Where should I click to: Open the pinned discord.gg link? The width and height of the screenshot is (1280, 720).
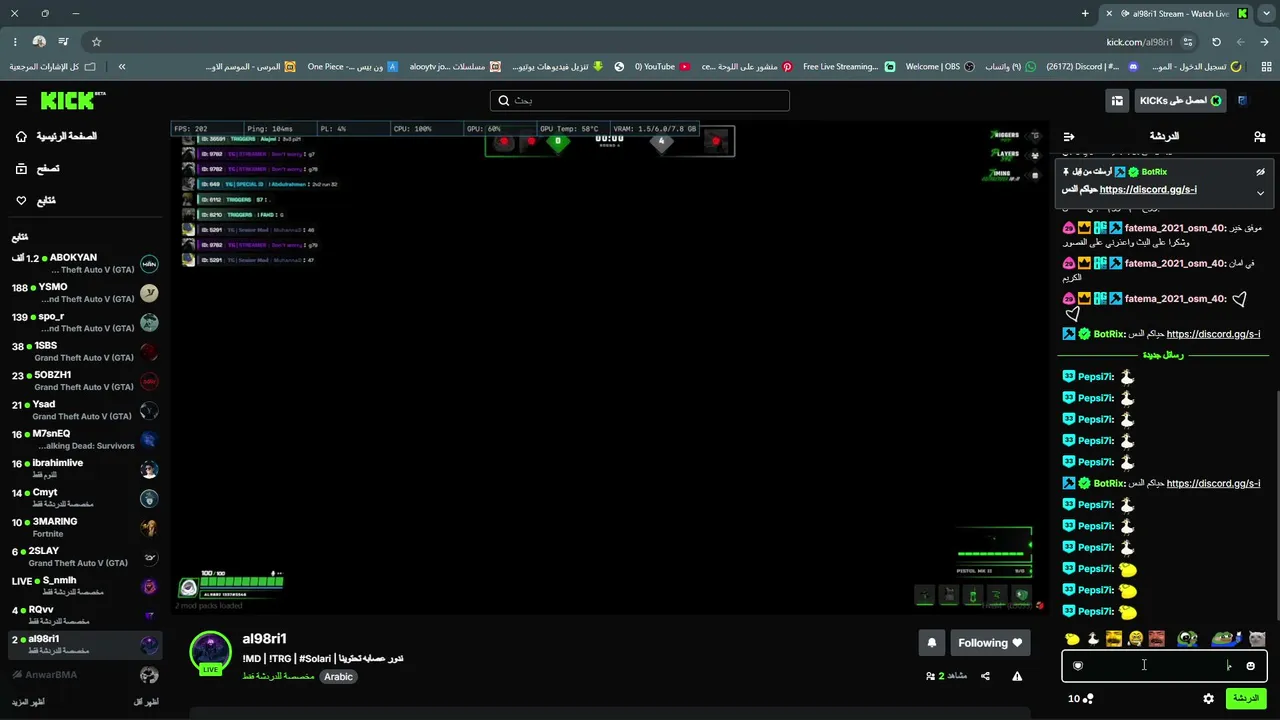[1148, 190]
